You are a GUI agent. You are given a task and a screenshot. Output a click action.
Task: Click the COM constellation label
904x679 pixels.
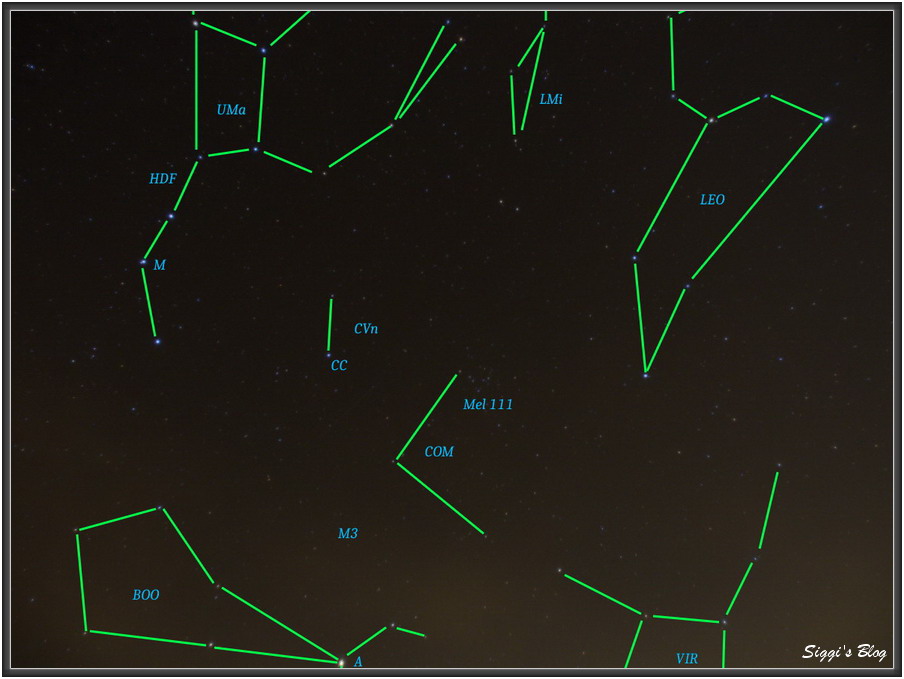(x=439, y=452)
